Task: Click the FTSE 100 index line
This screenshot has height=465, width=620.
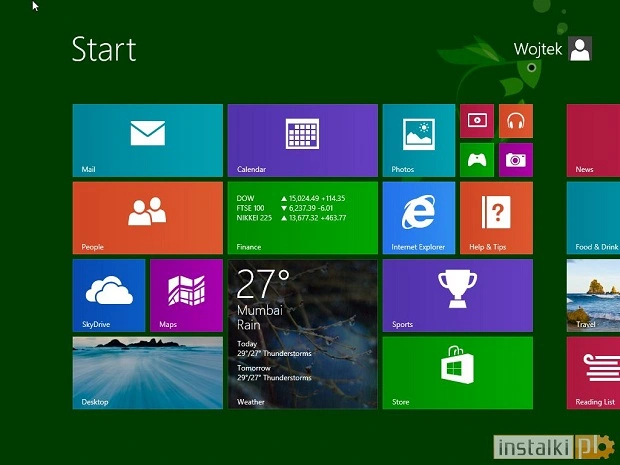Action: tap(285, 208)
